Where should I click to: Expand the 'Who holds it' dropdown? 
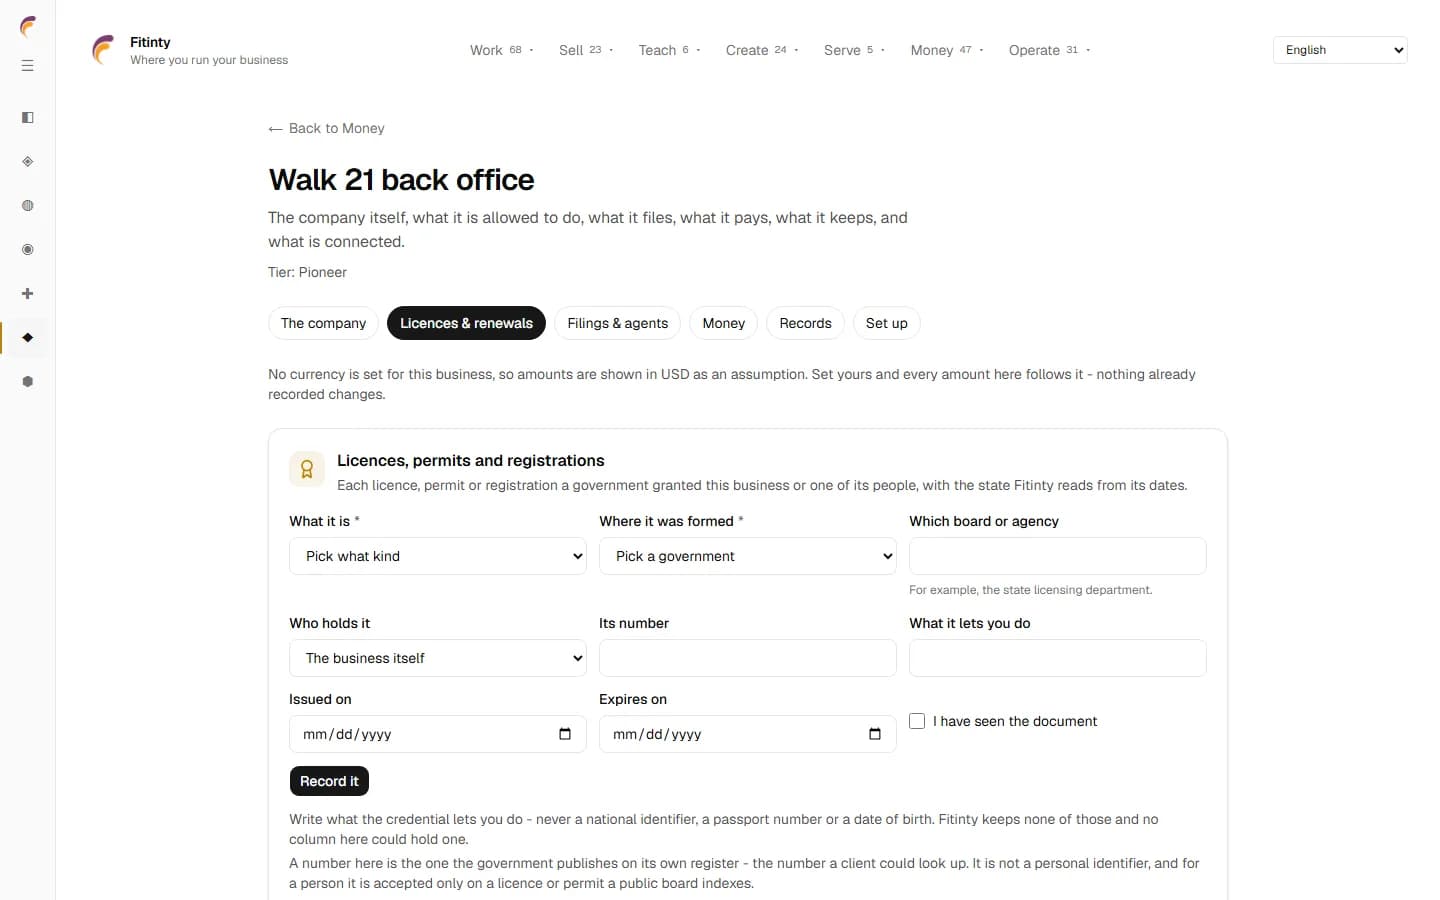pos(438,658)
